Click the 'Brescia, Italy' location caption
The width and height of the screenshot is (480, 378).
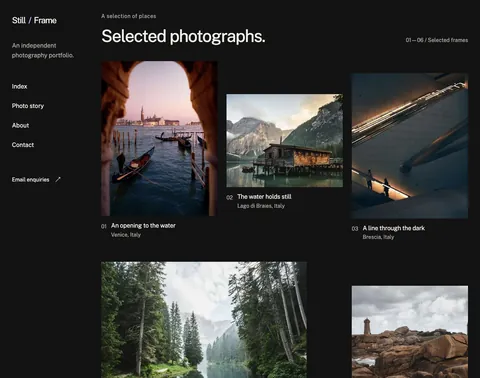[378, 237]
